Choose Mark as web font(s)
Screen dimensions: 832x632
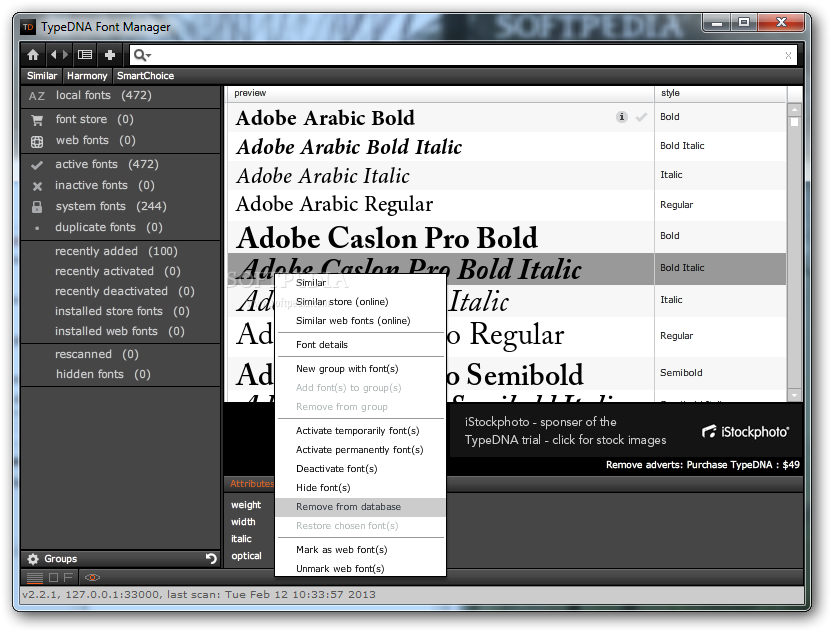(x=360, y=550)
